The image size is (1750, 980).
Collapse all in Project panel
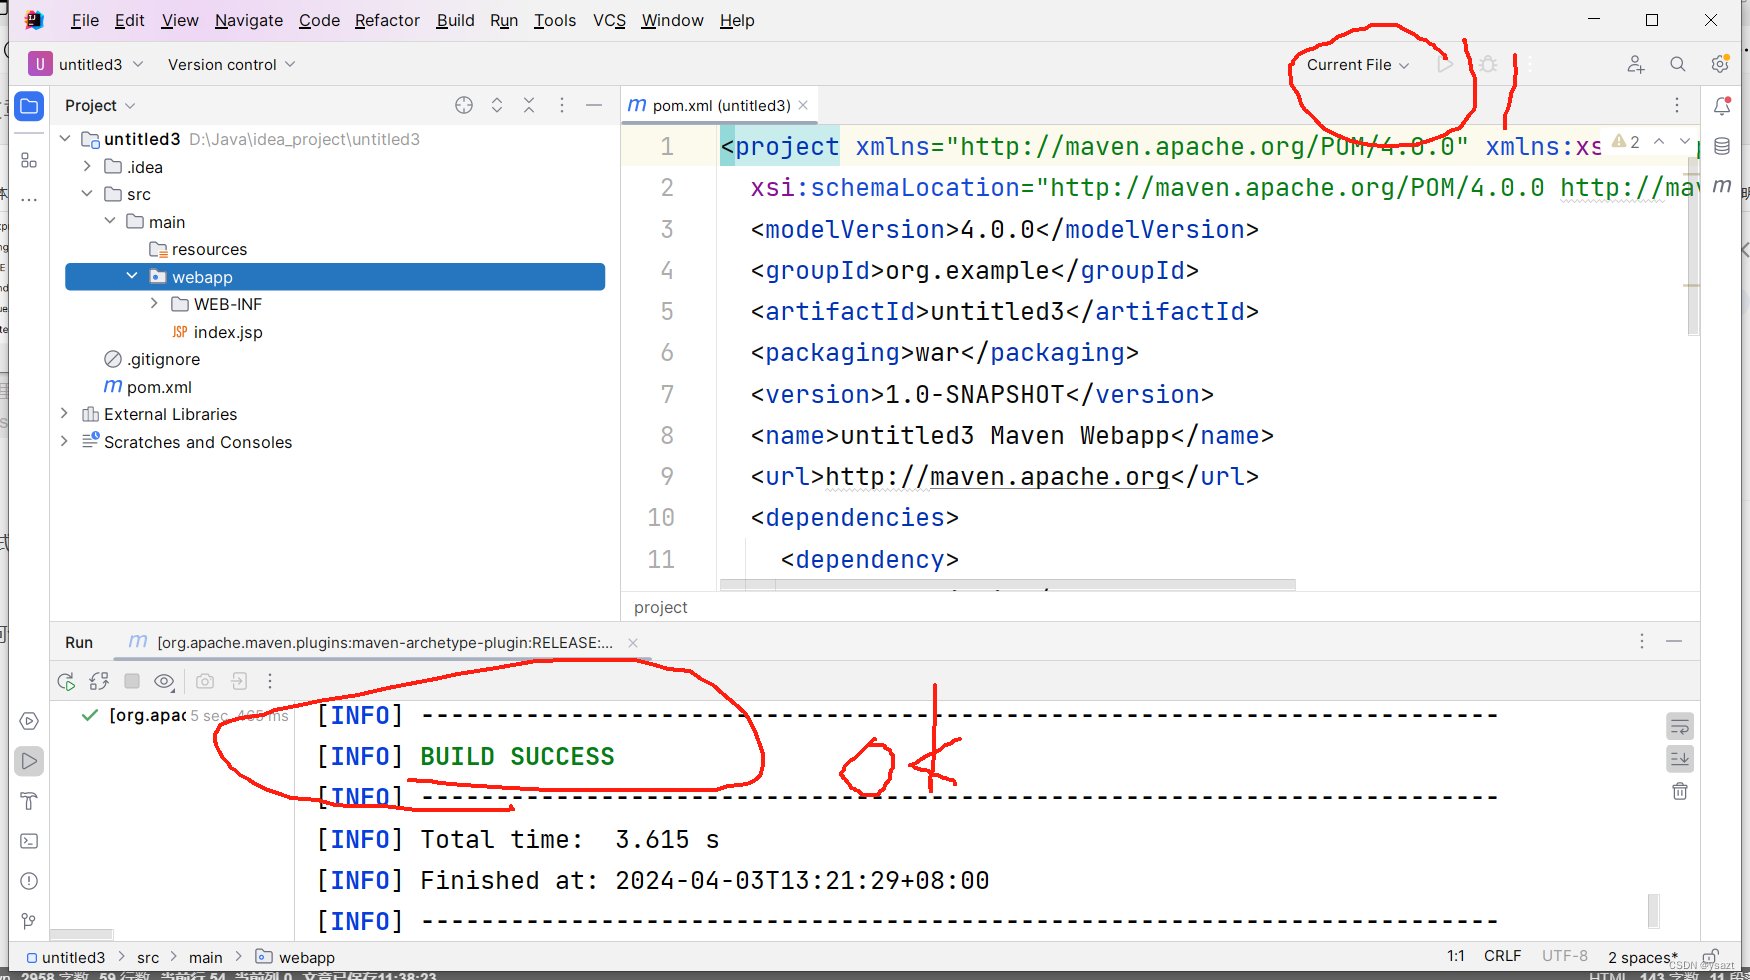529,105
